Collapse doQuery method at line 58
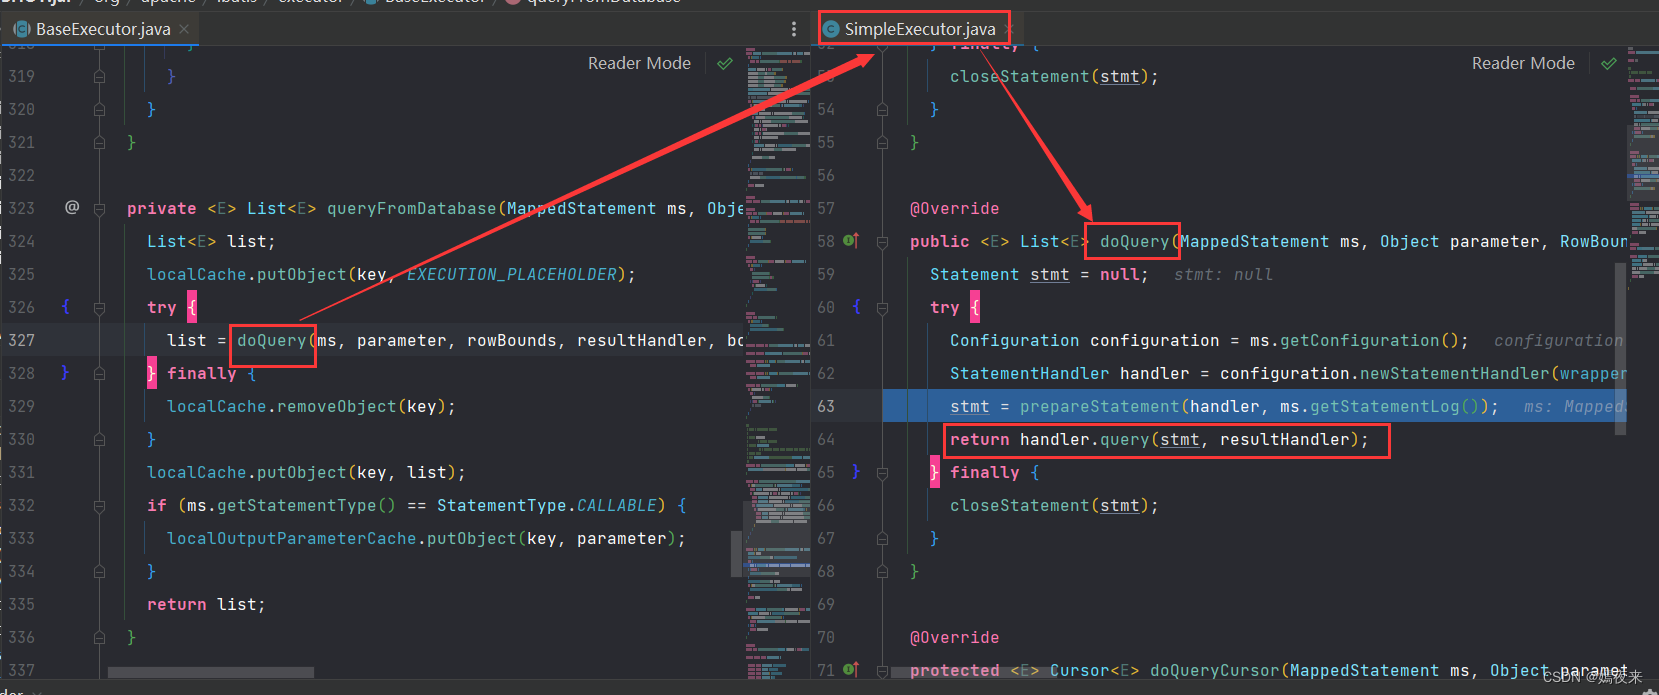This screenshot has width=1659, height=695. click(x=882, y=241)
